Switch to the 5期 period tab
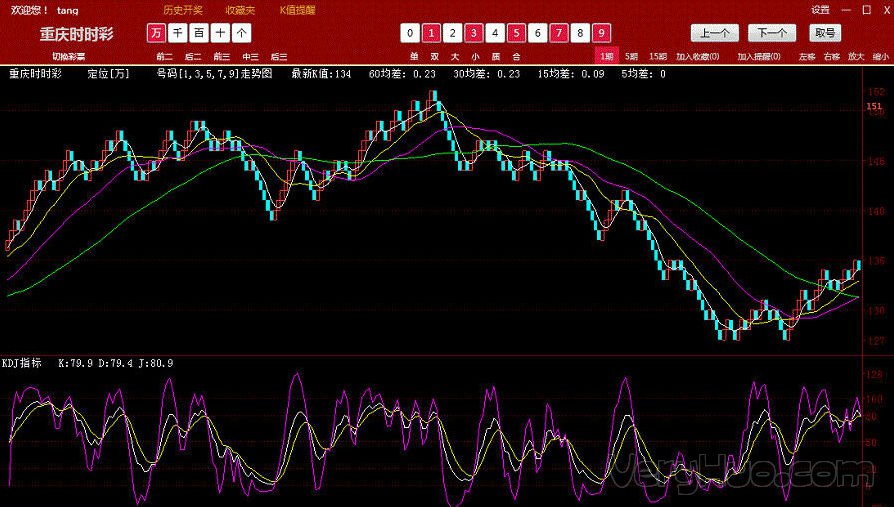894x507 pixels. pos(632,57)
